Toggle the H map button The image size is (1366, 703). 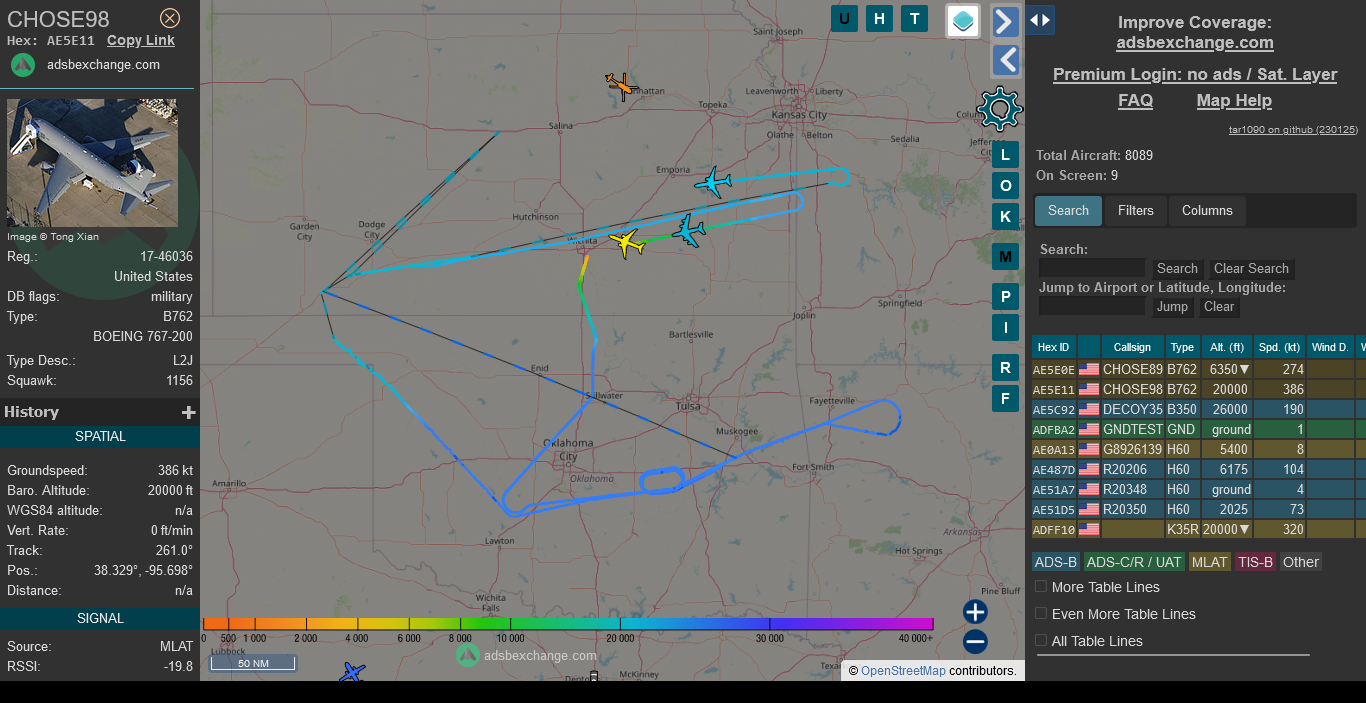coord(879,18)
